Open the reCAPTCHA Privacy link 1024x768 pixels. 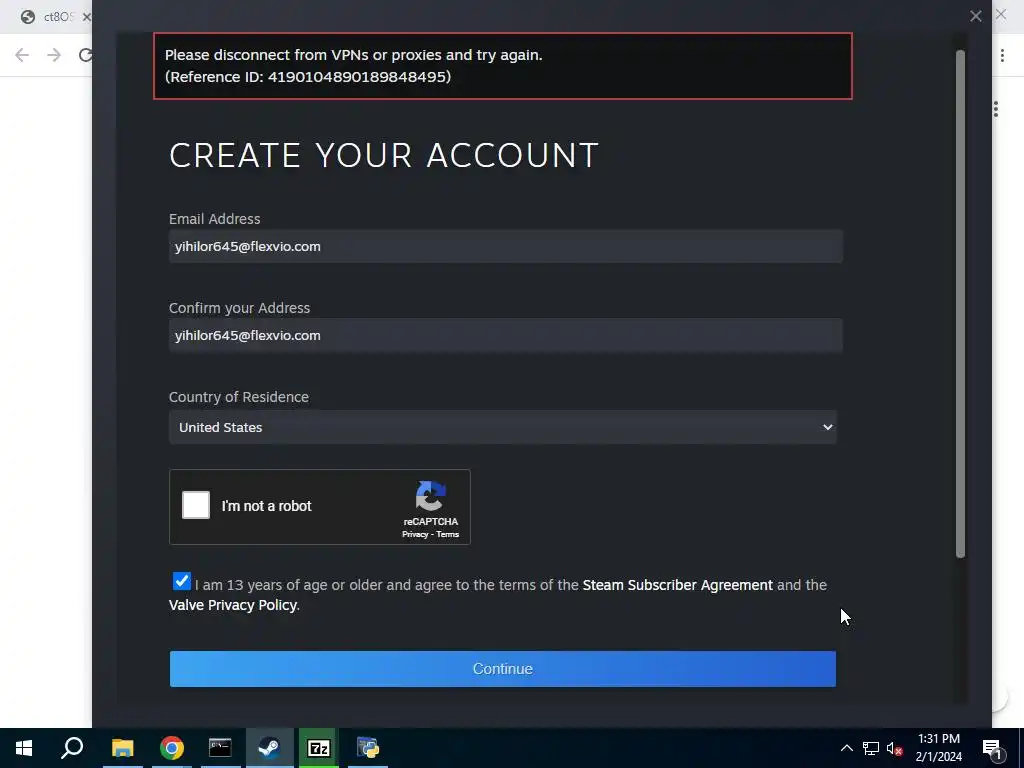415,534
